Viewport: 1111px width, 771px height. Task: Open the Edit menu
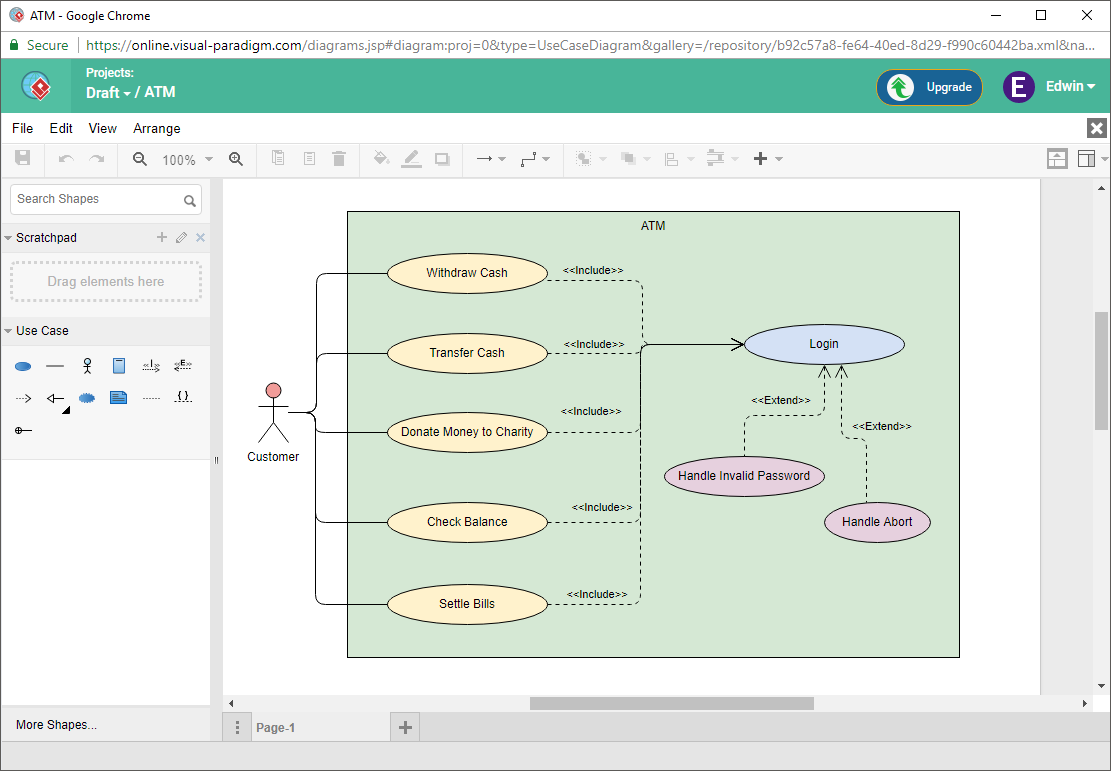tap(61, 128)
